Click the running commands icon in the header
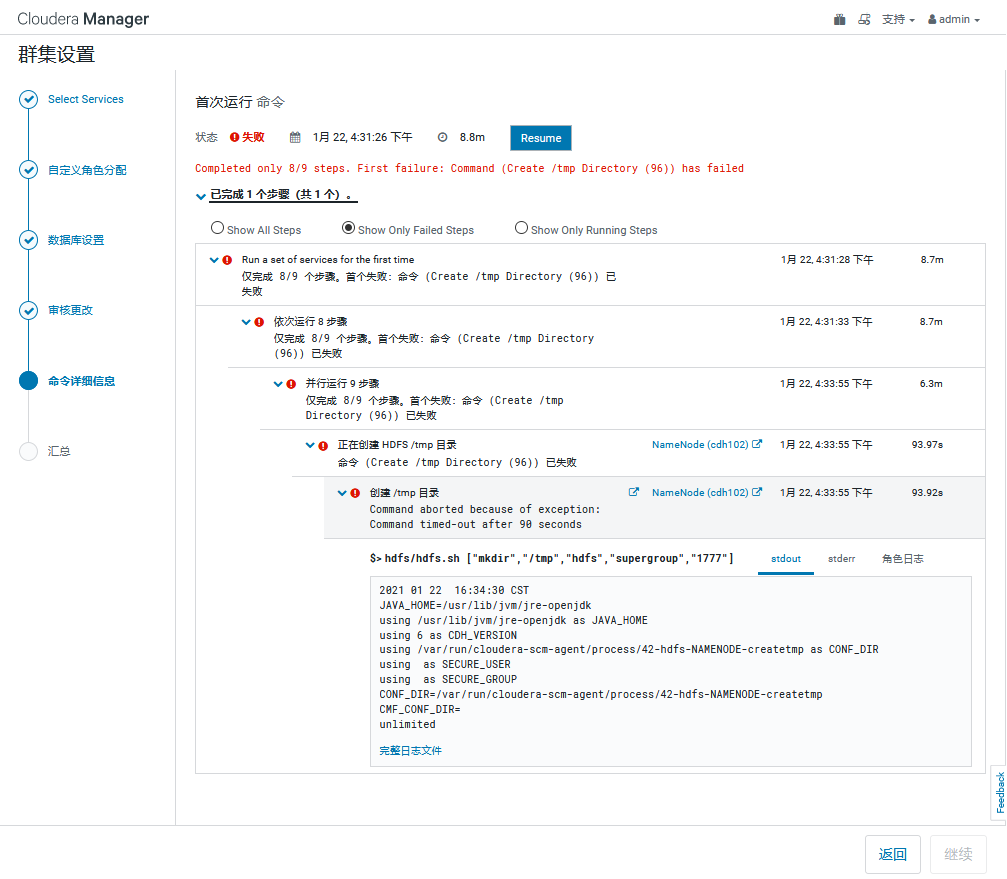 pos(864,18)
